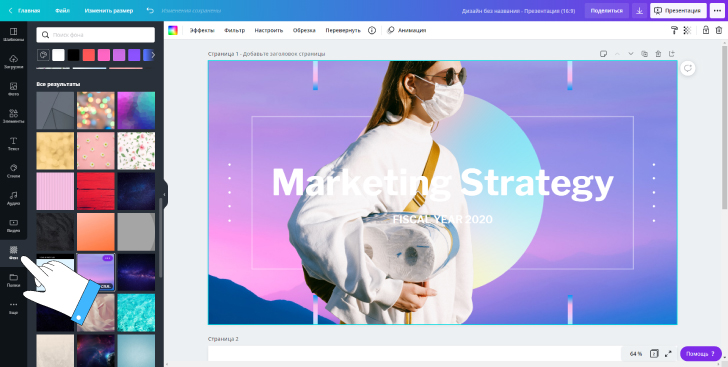Toggle the lock icon in top toolbar

point(706,30)
